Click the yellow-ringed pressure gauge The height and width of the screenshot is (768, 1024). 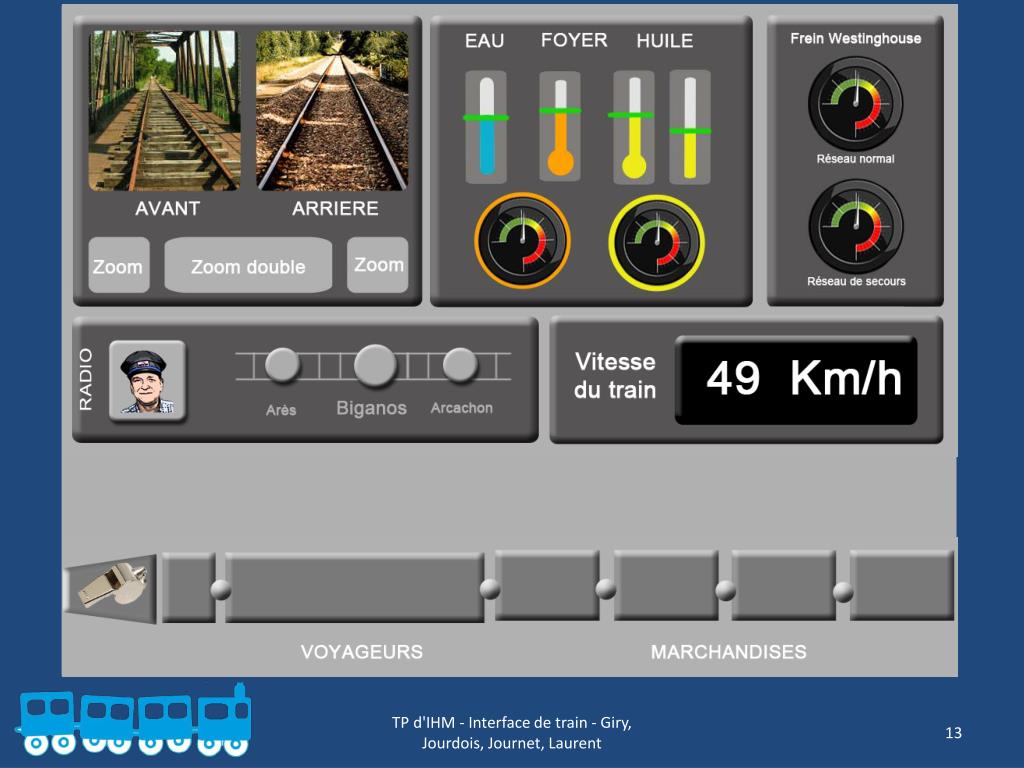pyautogui.click(x=656, y=242)
